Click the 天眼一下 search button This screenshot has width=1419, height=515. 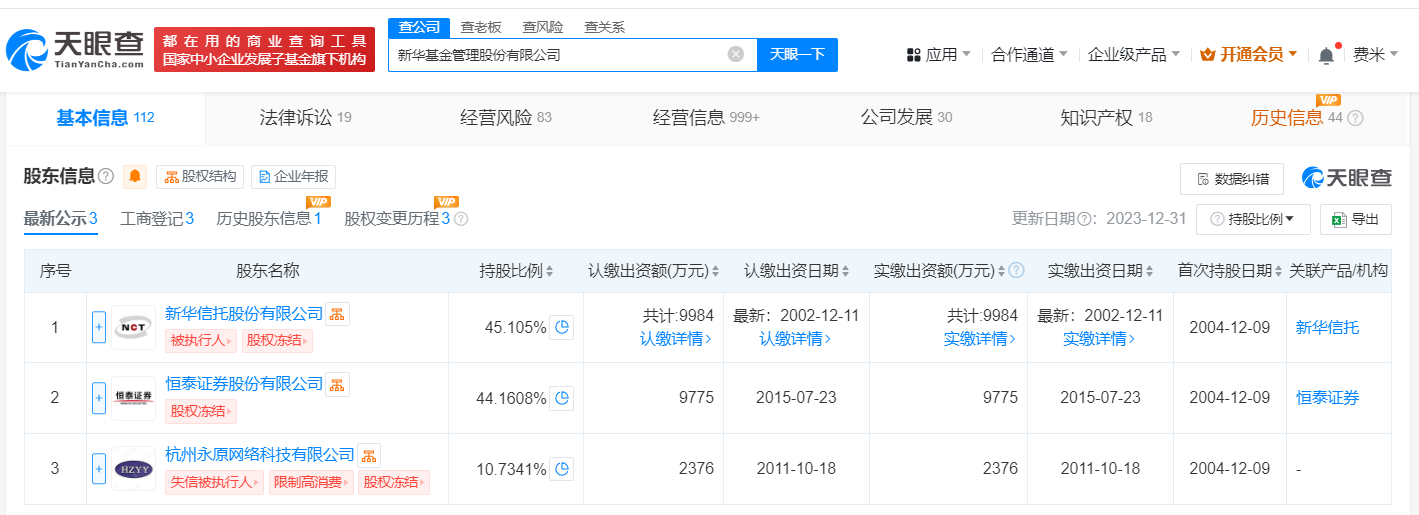point(797,54)
